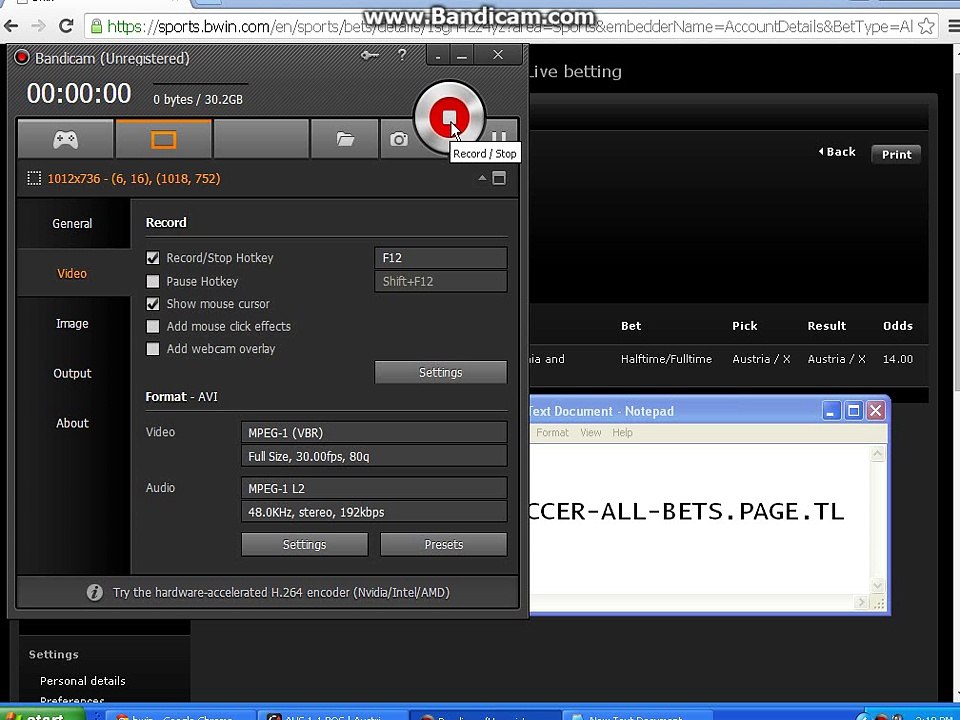The height and width of the screenshot is (720, 960).
Task: Click the bwin URL address bar
Action: [510, 26]
